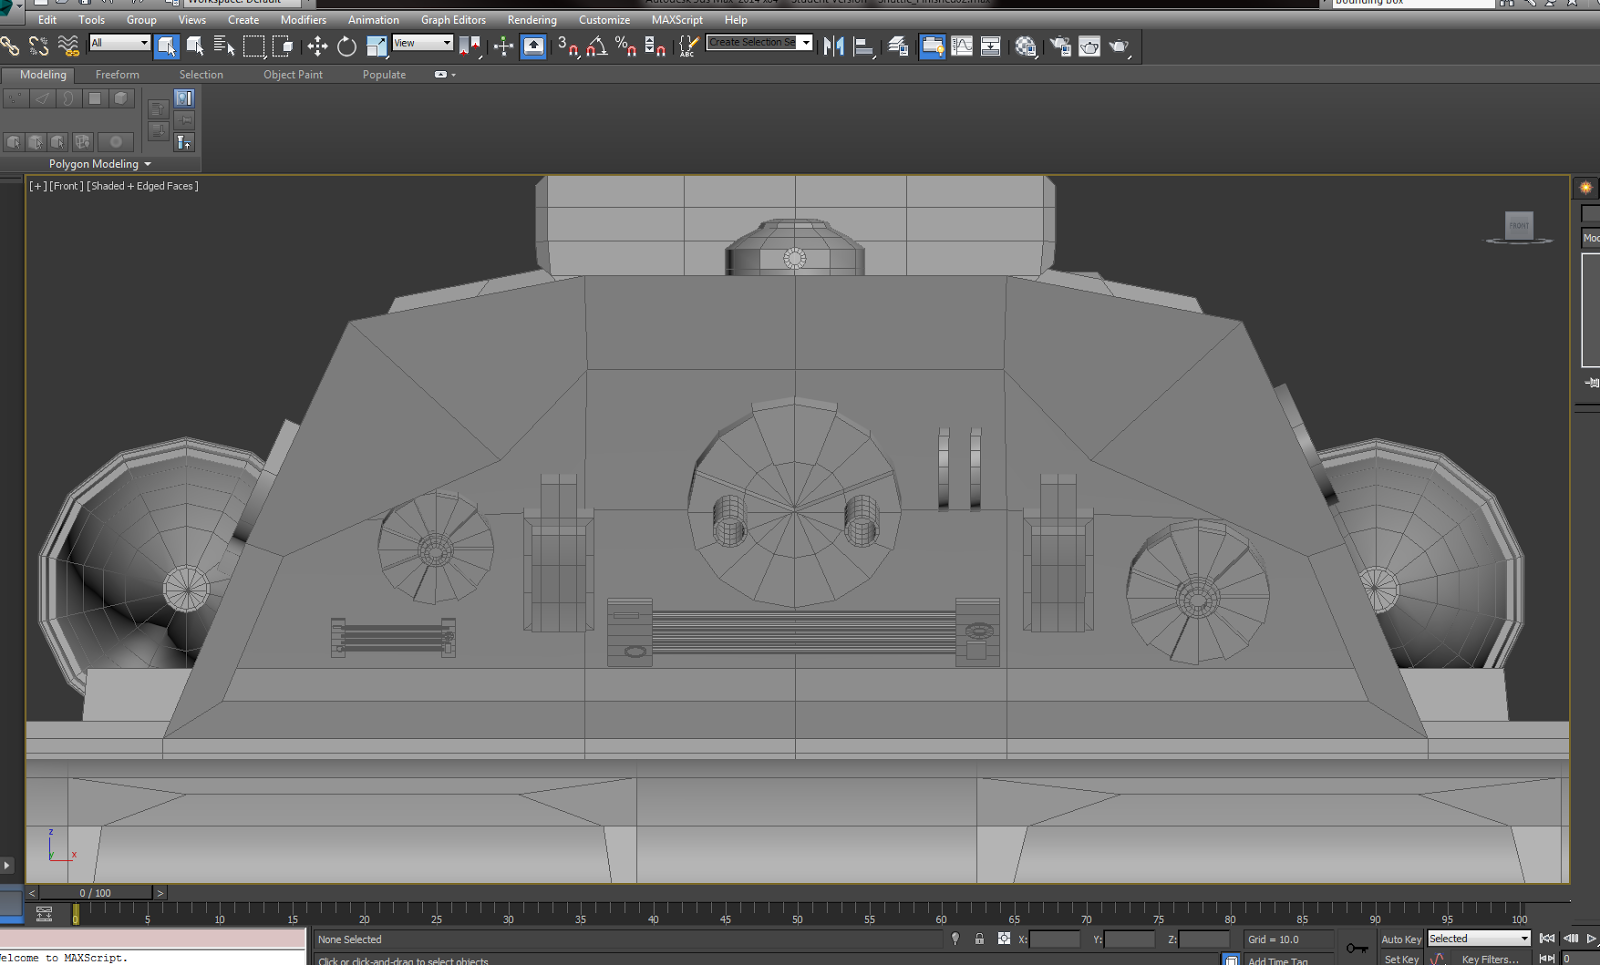Screen dimensions: 1600x965
Task: Click the Key Filters button
Action: click(1489, 959)
